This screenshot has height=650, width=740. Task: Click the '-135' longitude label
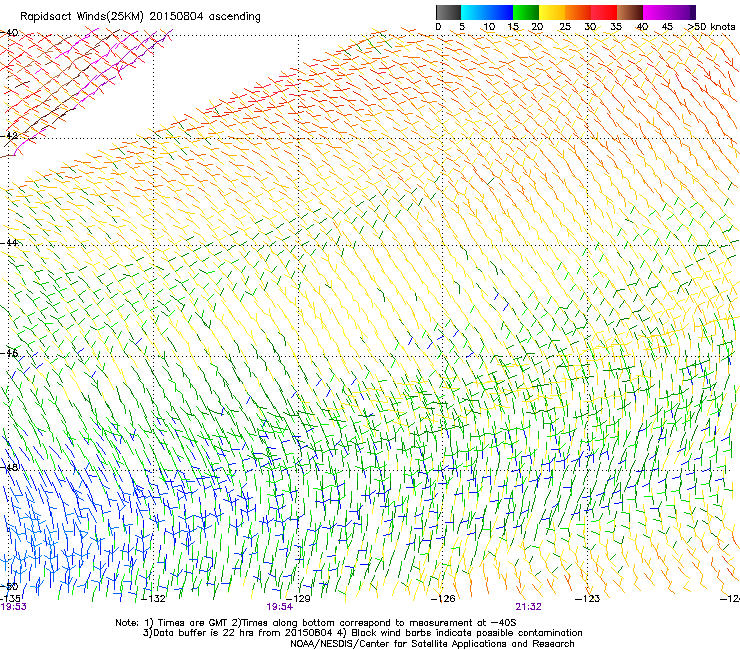tap(10, 599)
